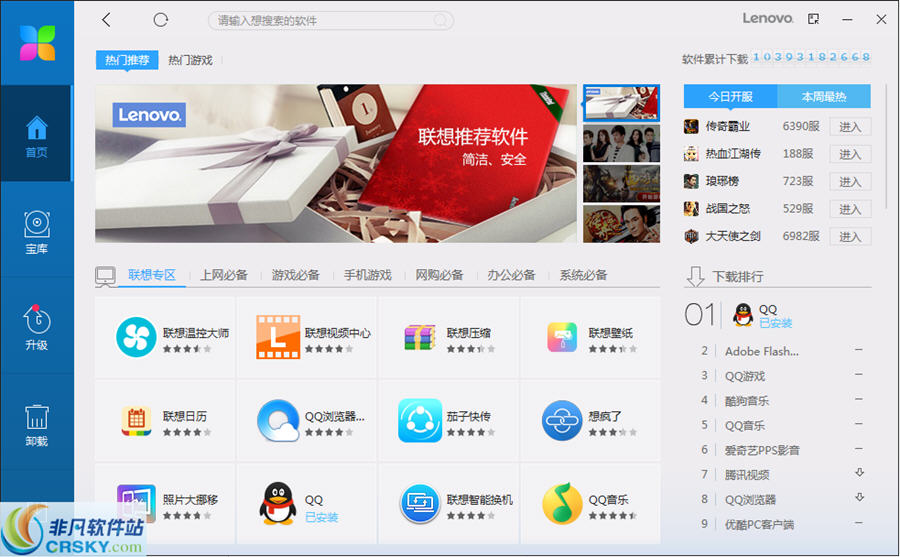Click 进入 for 热血江湖传
The width and height of the screenshot is (900, 557).
[x=850, y=154]
